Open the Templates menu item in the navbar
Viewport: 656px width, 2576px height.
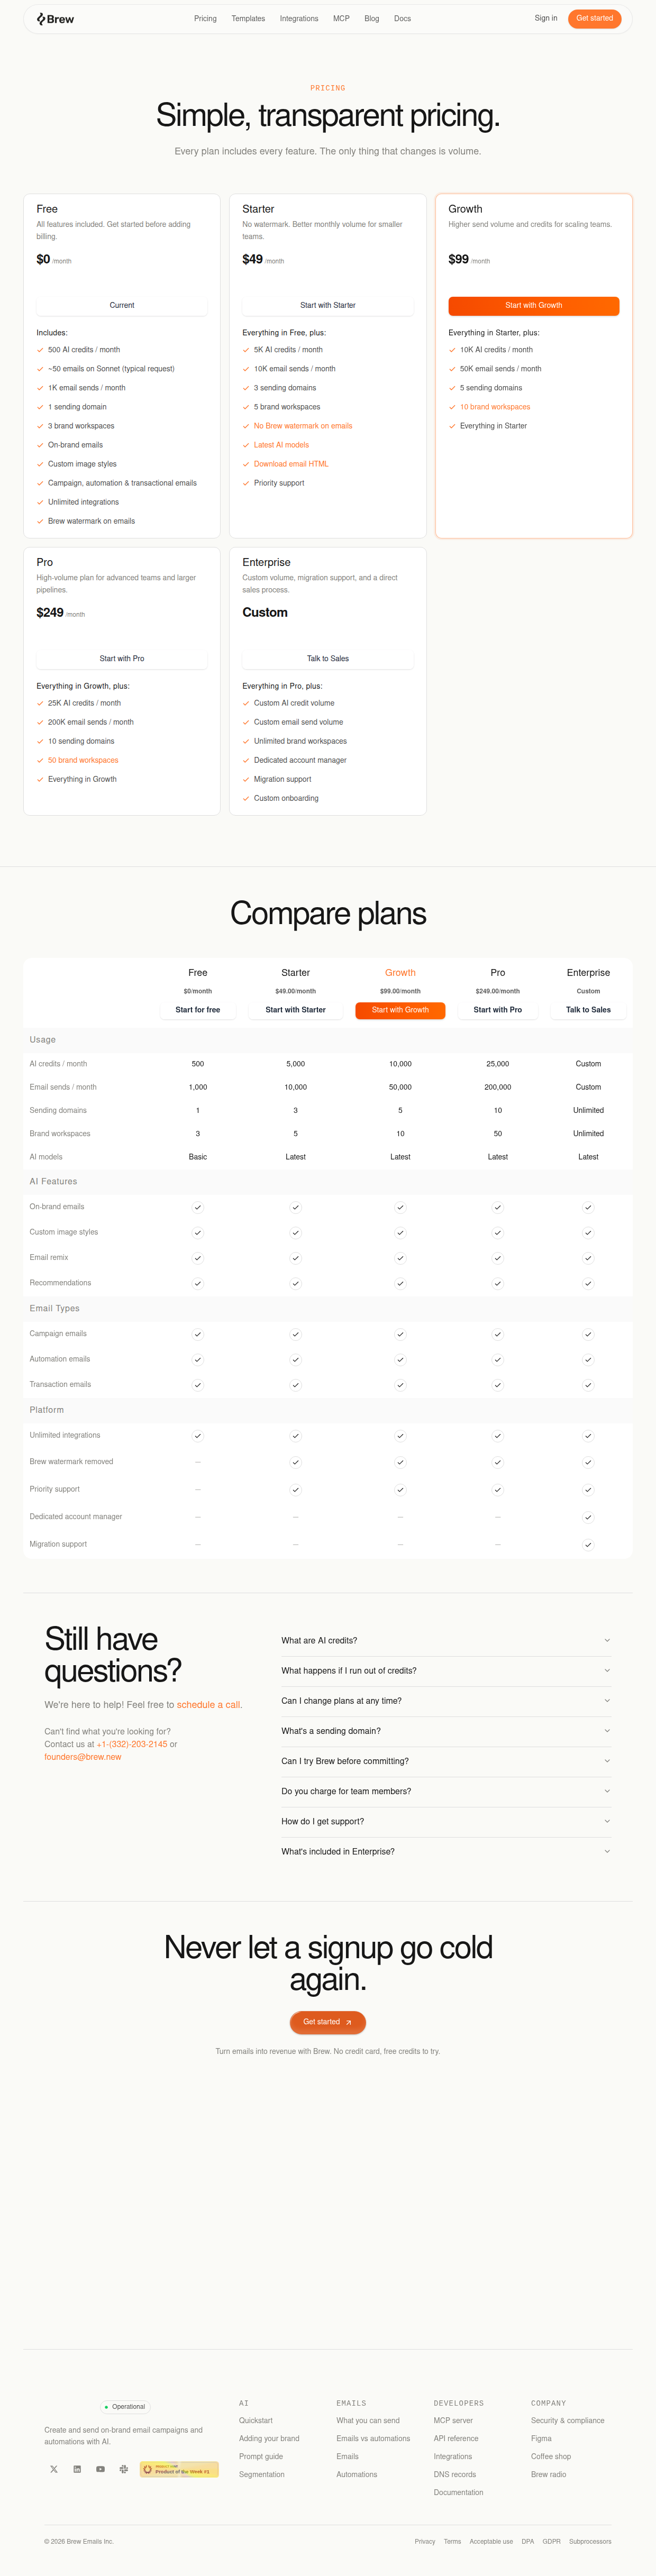click(x=248, y=19)
